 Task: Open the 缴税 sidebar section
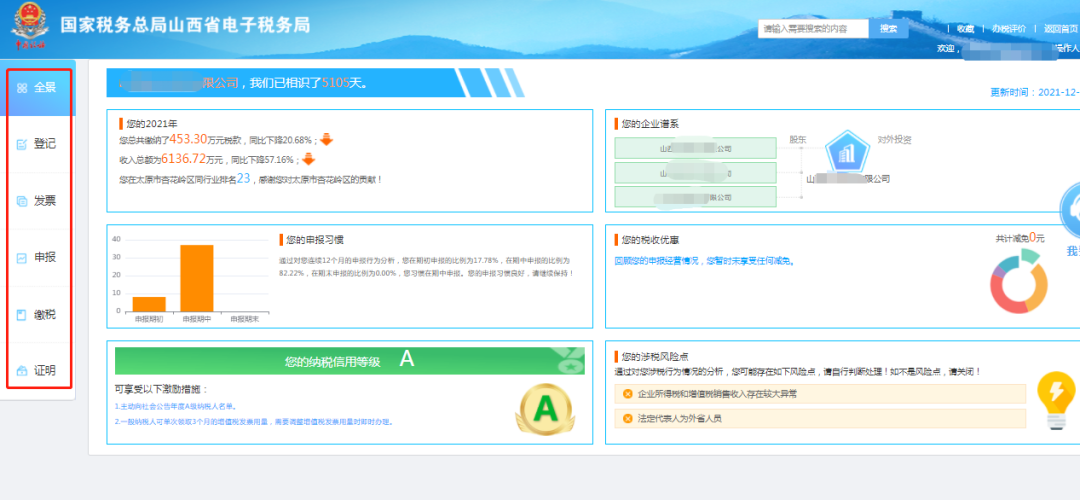click(x=39, y=315)
